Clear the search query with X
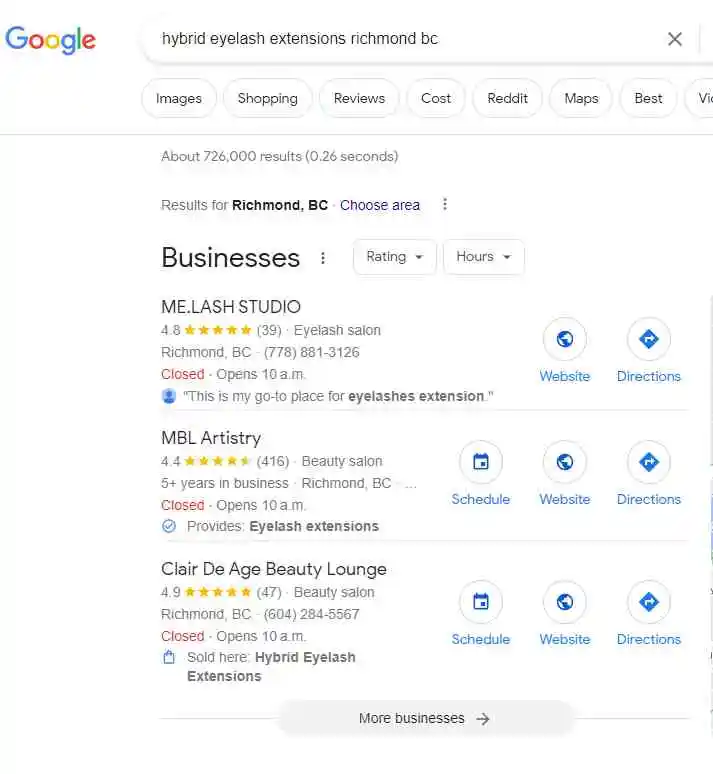The image size is (713, 774). click(x=675, y=39)
